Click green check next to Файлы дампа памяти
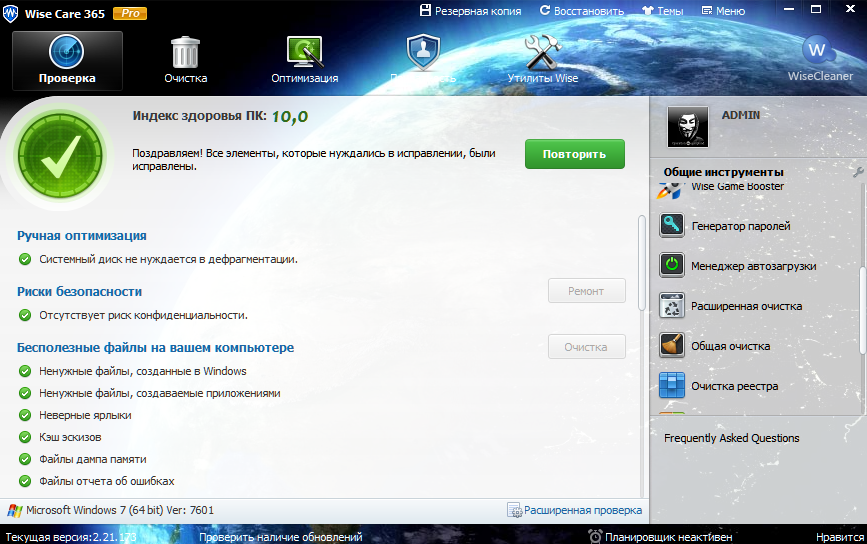The height and width of the screenshot is (544, 867). point(25,459)
